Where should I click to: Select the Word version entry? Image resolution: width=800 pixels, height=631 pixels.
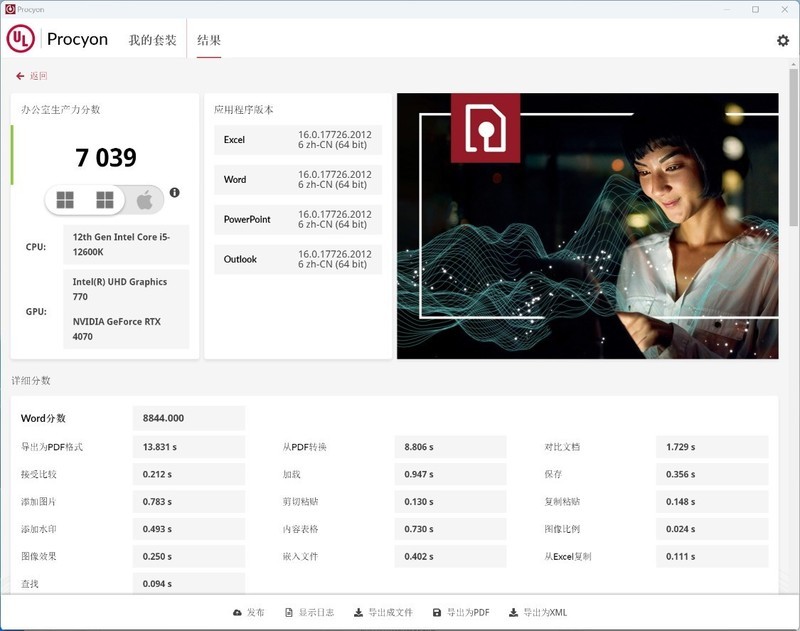tap(298, 180)
